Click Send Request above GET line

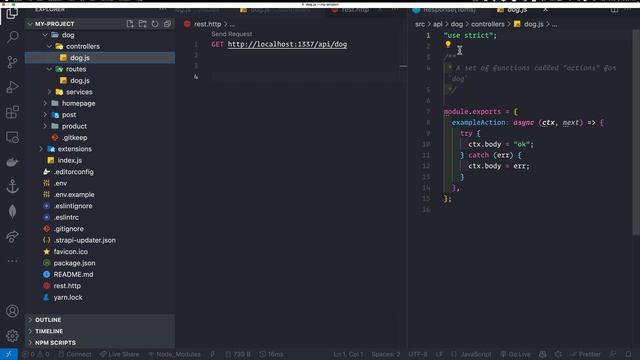coord(231,34)
